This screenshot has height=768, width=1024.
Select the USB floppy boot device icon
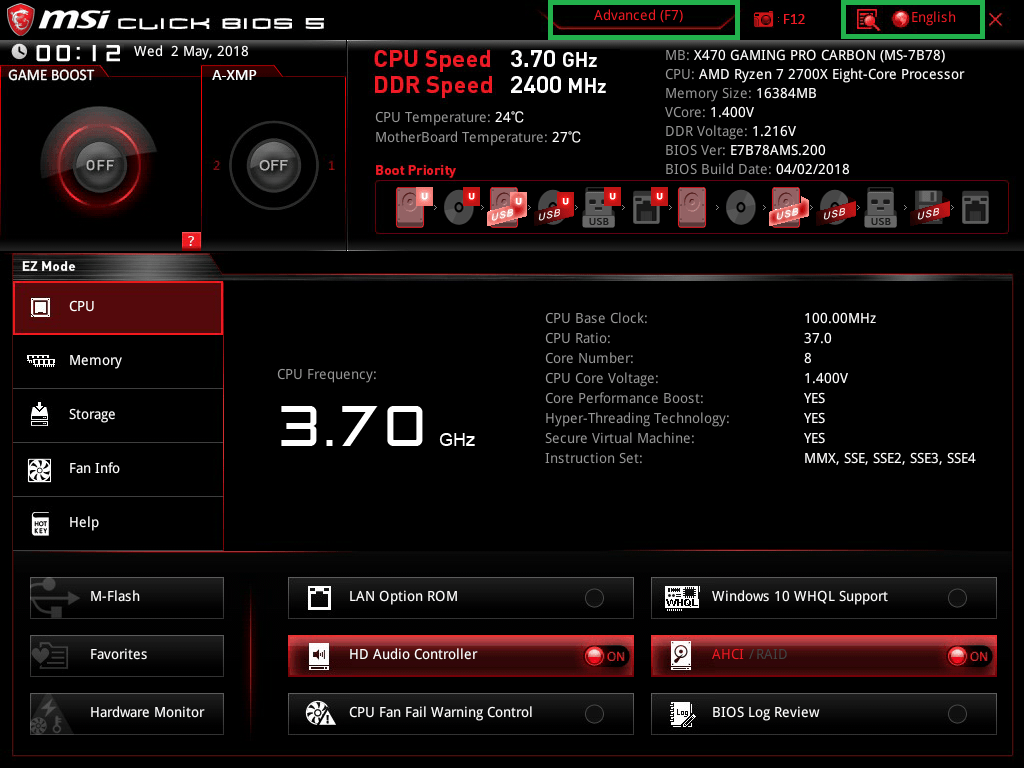pyautogui.click(x=929, y=207)
